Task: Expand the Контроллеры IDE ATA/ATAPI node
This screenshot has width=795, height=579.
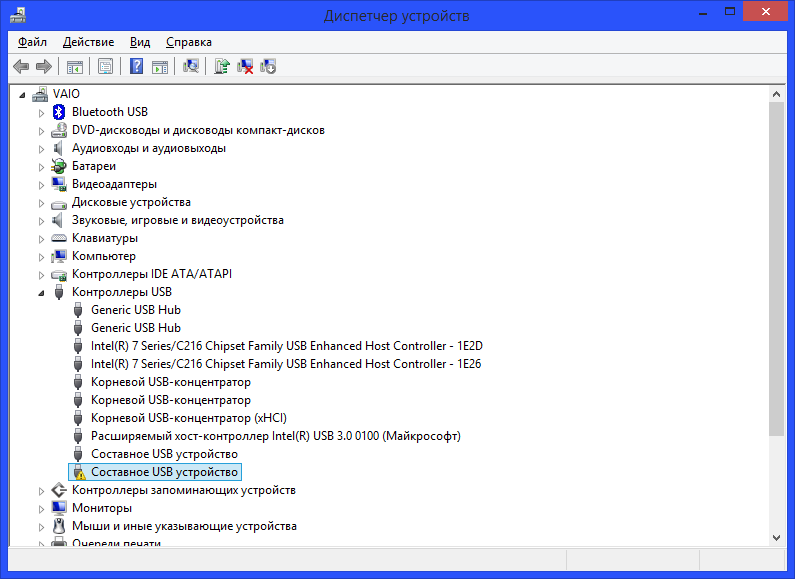Action: [41, 275]
